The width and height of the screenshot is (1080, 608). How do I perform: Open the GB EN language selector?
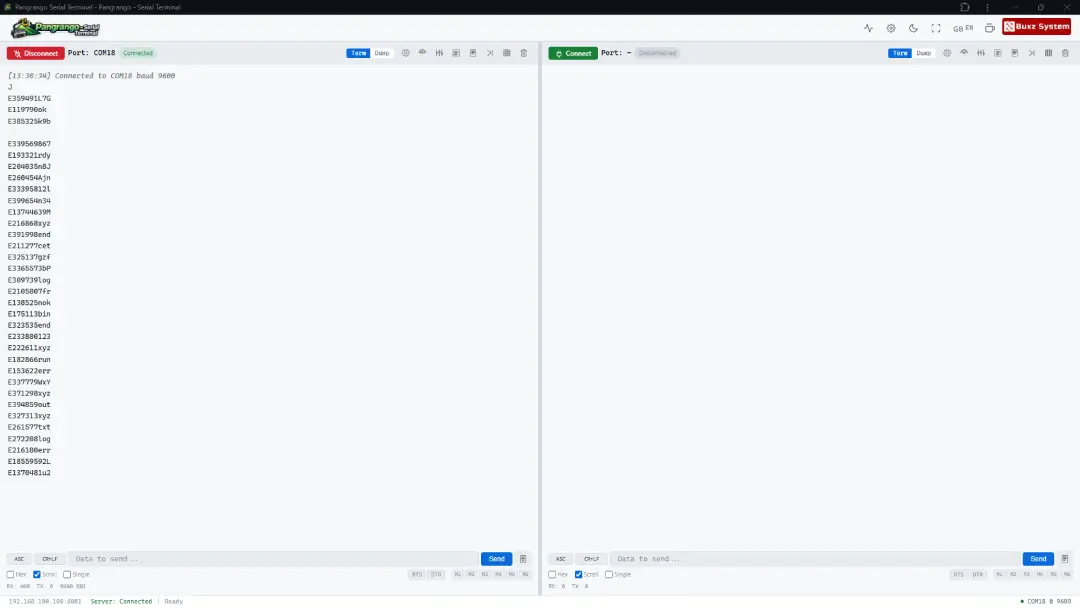(x=963, y=28)
